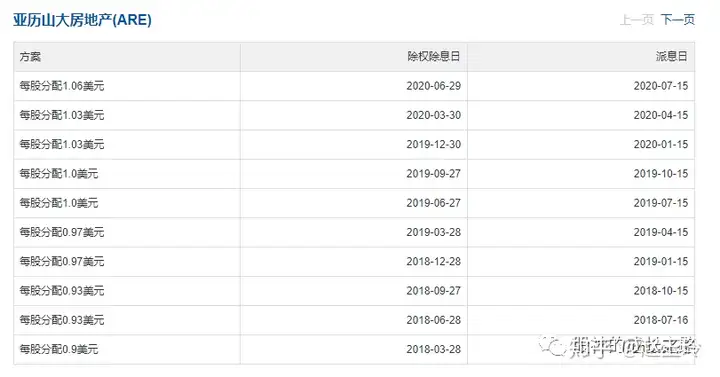Click the ex-dividend date 2020-06-29
Screen dimensions: 720x377
click(x=433, y=86)
